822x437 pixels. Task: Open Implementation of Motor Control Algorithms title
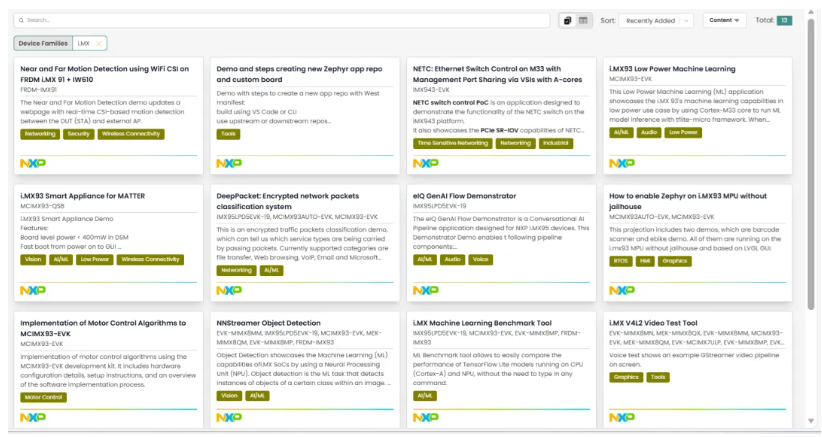click(103, 329)
